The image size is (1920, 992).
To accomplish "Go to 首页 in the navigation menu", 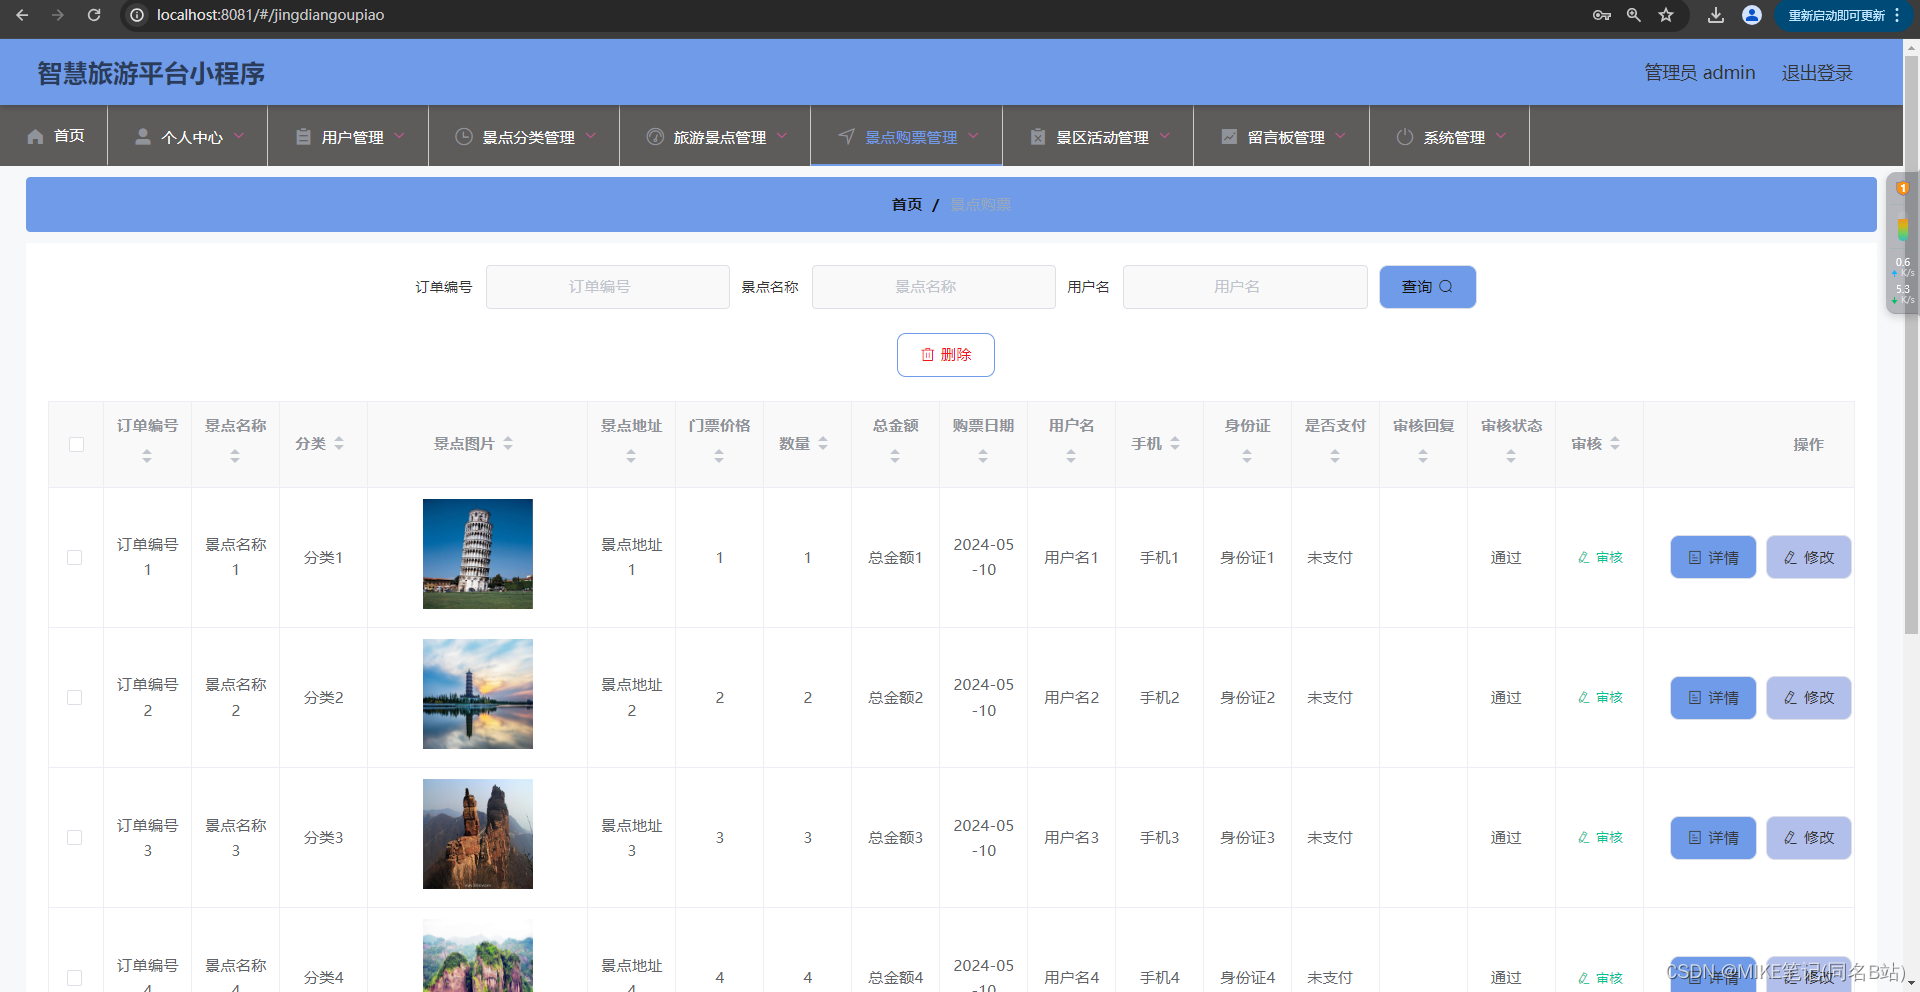I will [x=54, y=135].
